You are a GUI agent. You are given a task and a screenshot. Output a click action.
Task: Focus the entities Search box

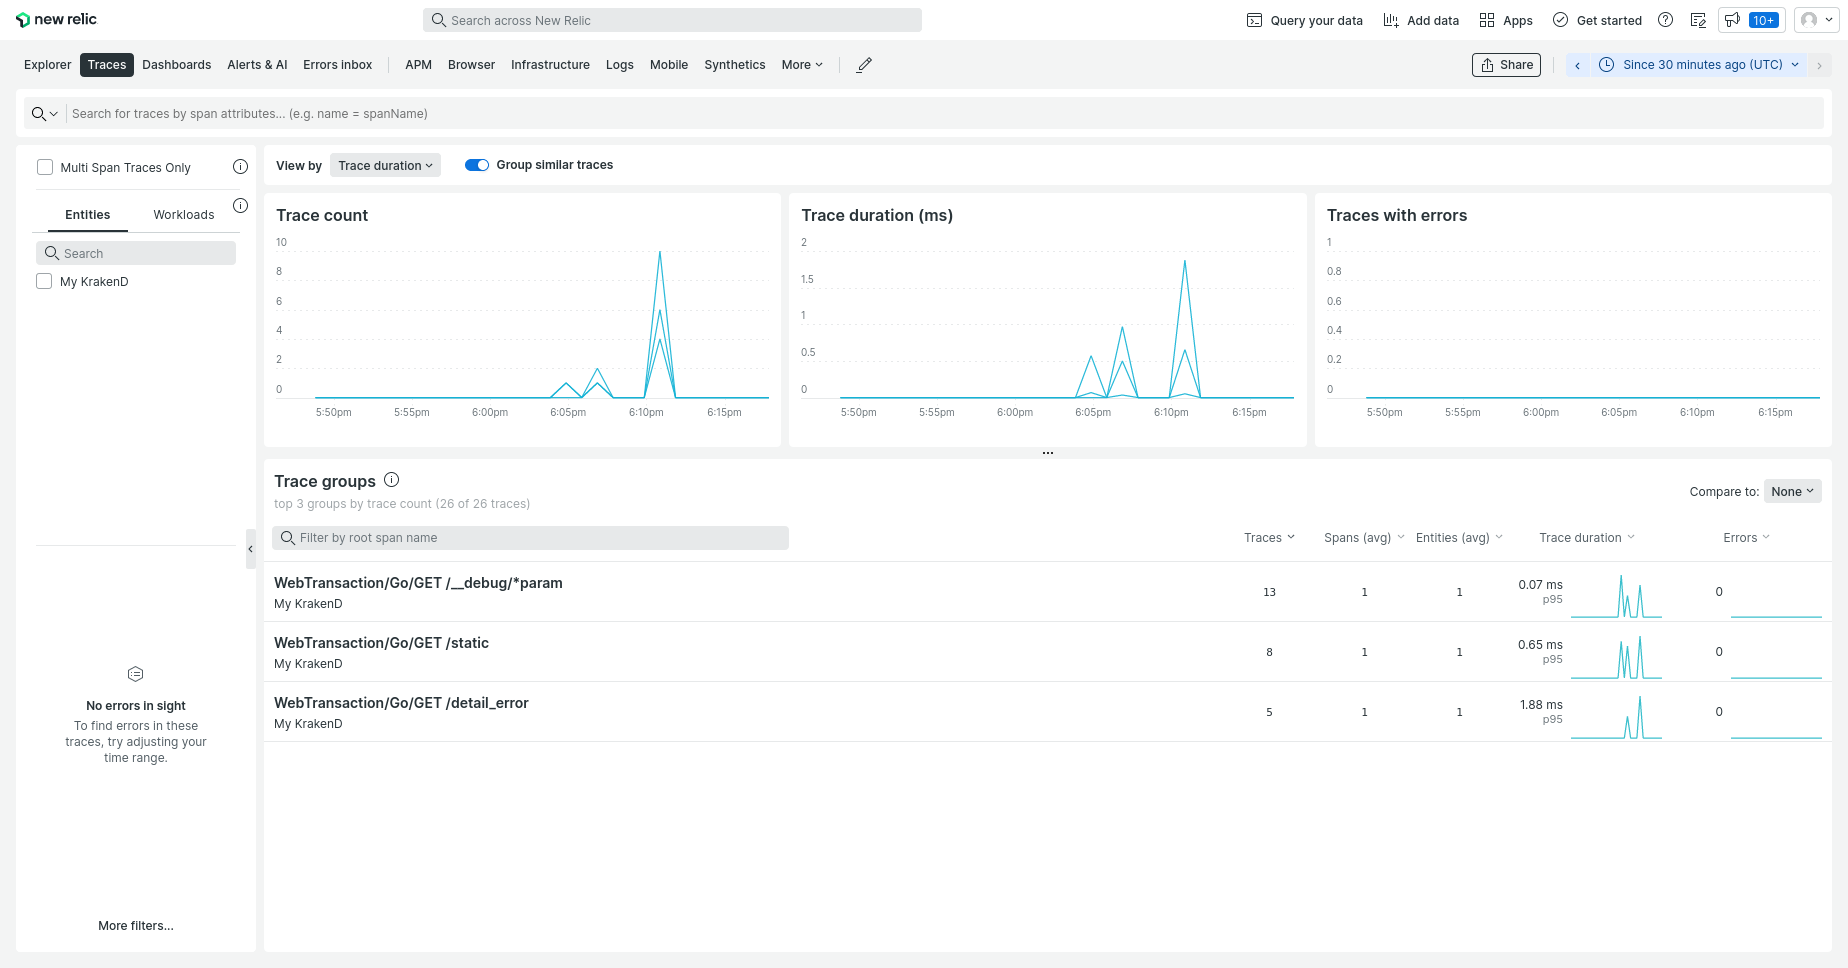[x=136, y=253]
